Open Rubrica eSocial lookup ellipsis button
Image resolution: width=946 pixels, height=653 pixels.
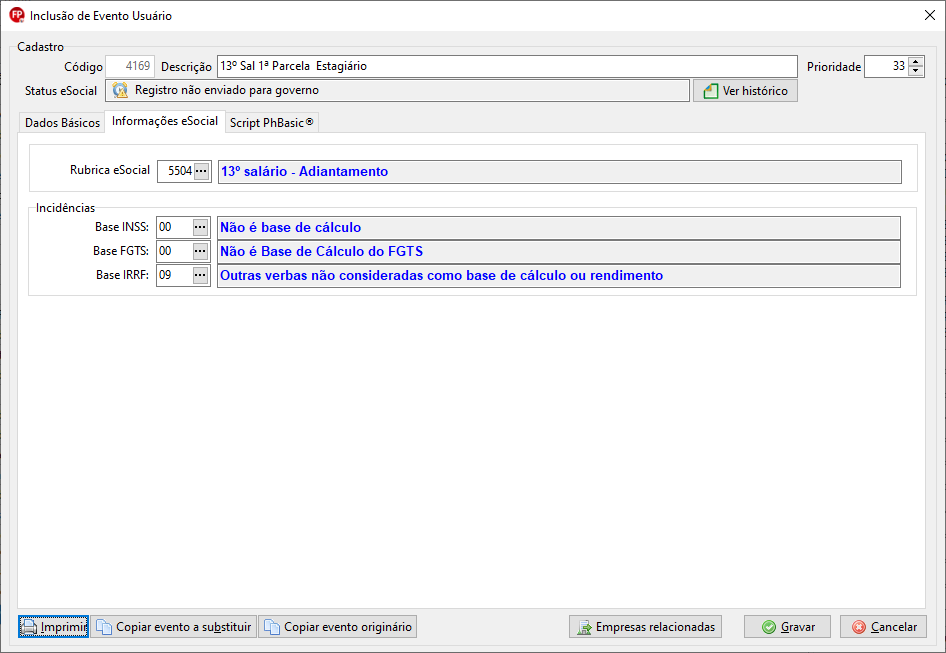(x=202, y=171)
